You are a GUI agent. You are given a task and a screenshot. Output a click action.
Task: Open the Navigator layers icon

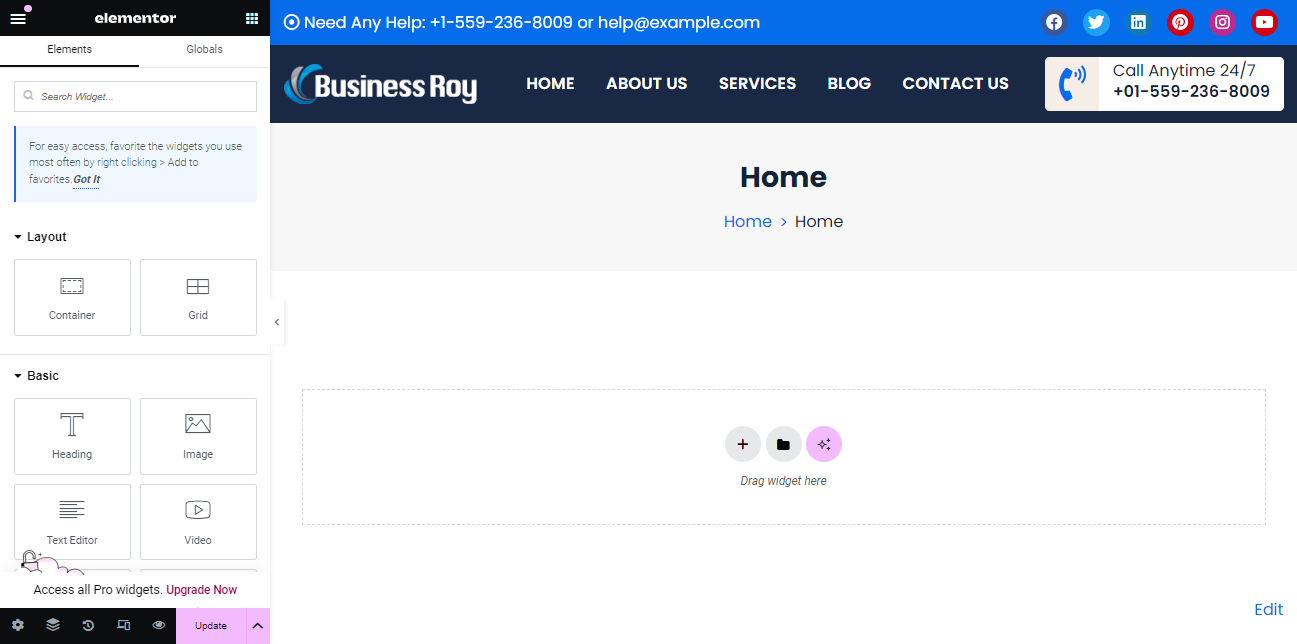pyautogui.click(x=53, y=625)
